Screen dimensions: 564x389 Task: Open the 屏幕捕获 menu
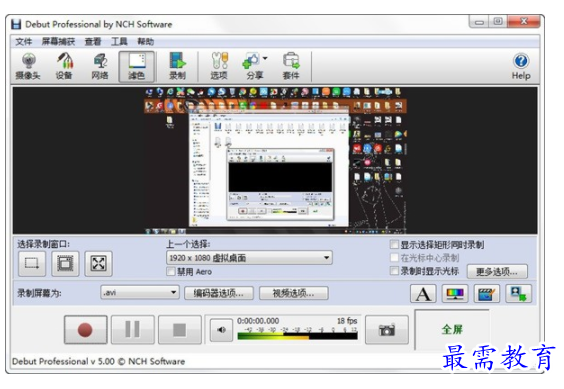tap(58, 42)
